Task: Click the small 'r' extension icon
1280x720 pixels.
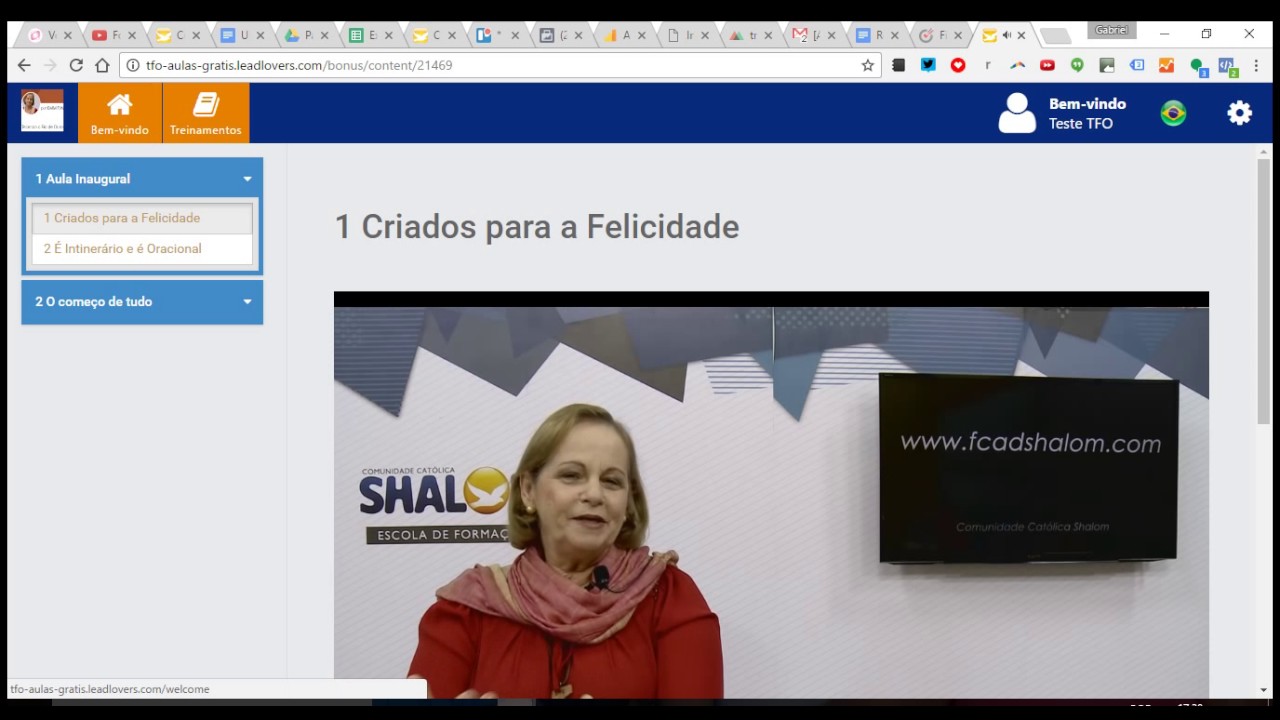Action: click(x=988, y=65)
